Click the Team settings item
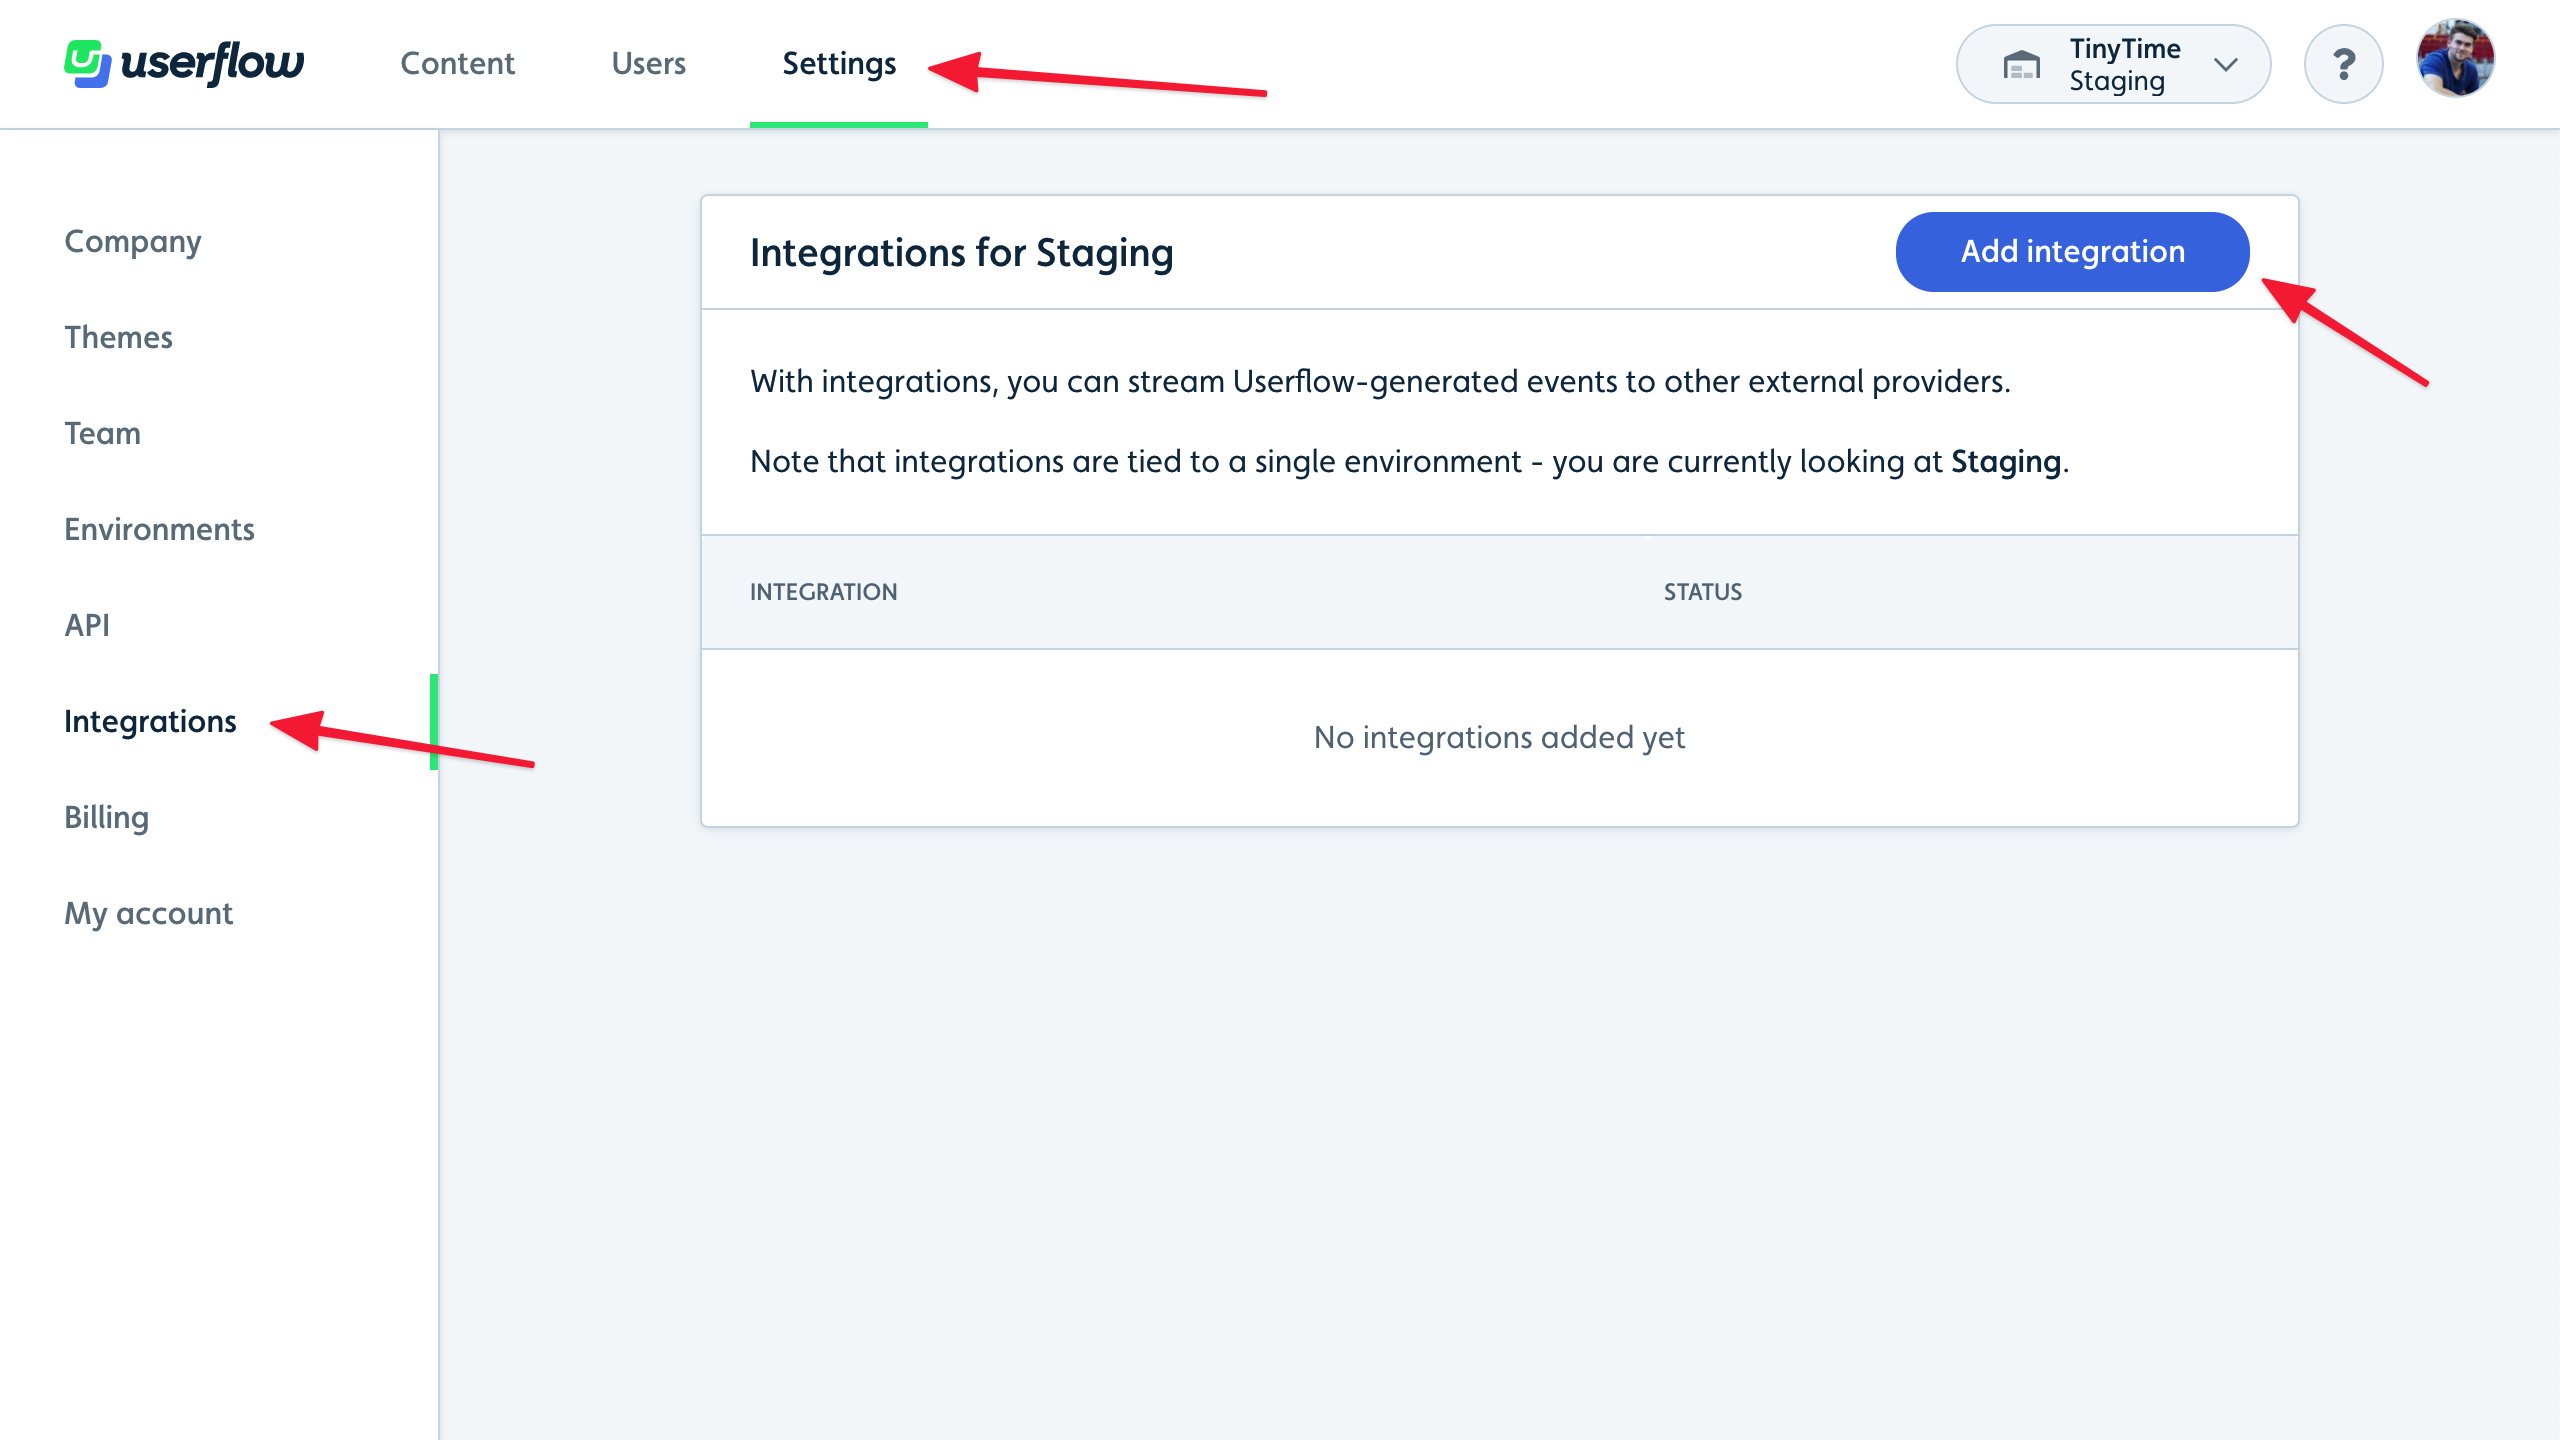 click(x=100, y=431)
